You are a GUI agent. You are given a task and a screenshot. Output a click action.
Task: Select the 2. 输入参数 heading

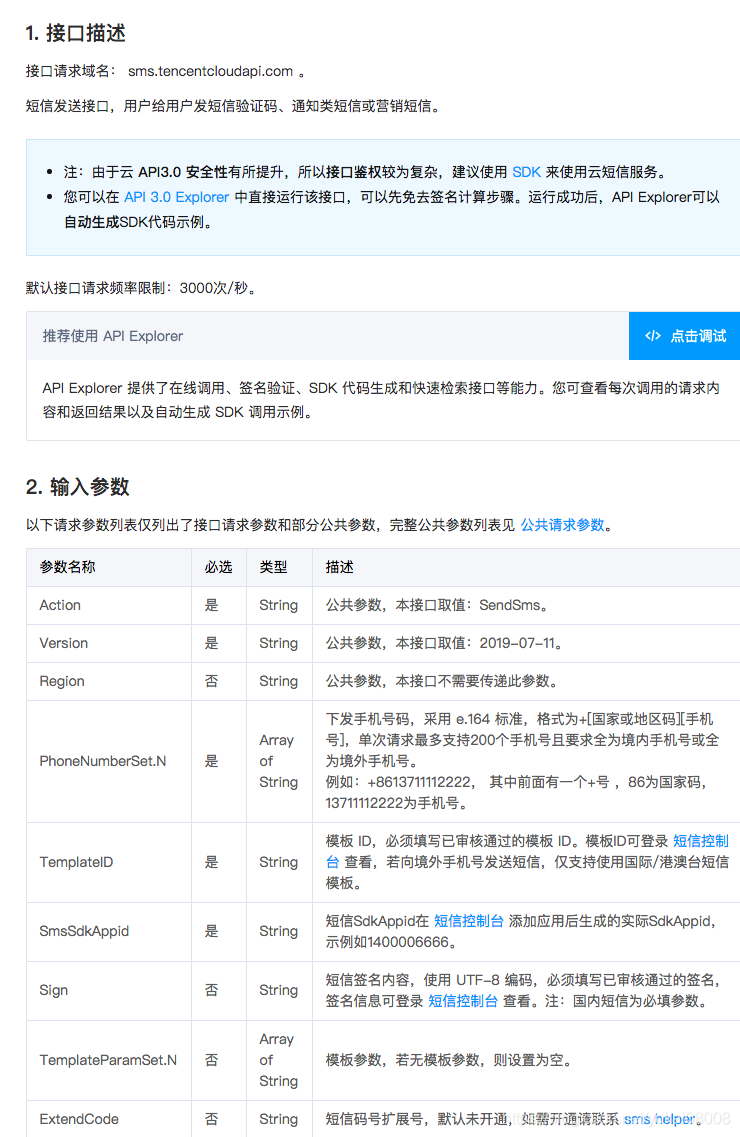(x=78, y=487)
